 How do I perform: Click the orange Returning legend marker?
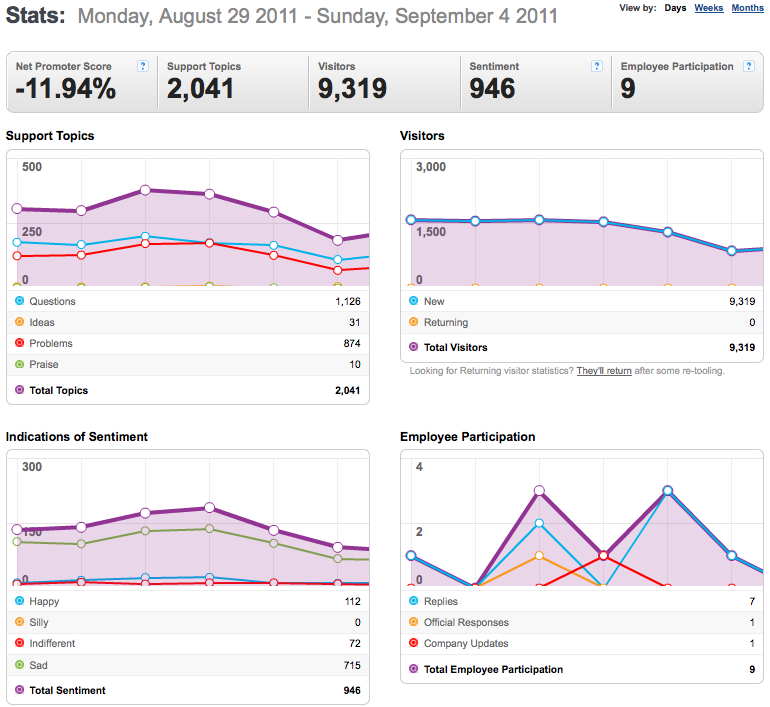pyautogui.click(x=413, y=322)
